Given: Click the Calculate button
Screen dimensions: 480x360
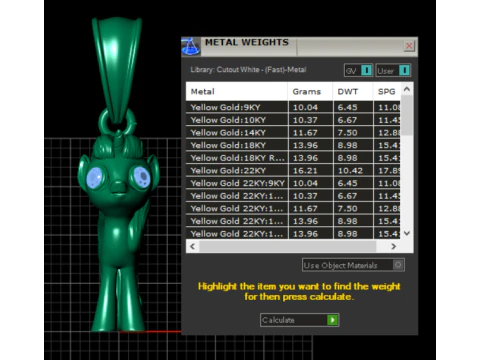Looking at the screenshot, I should pos(299,320).
